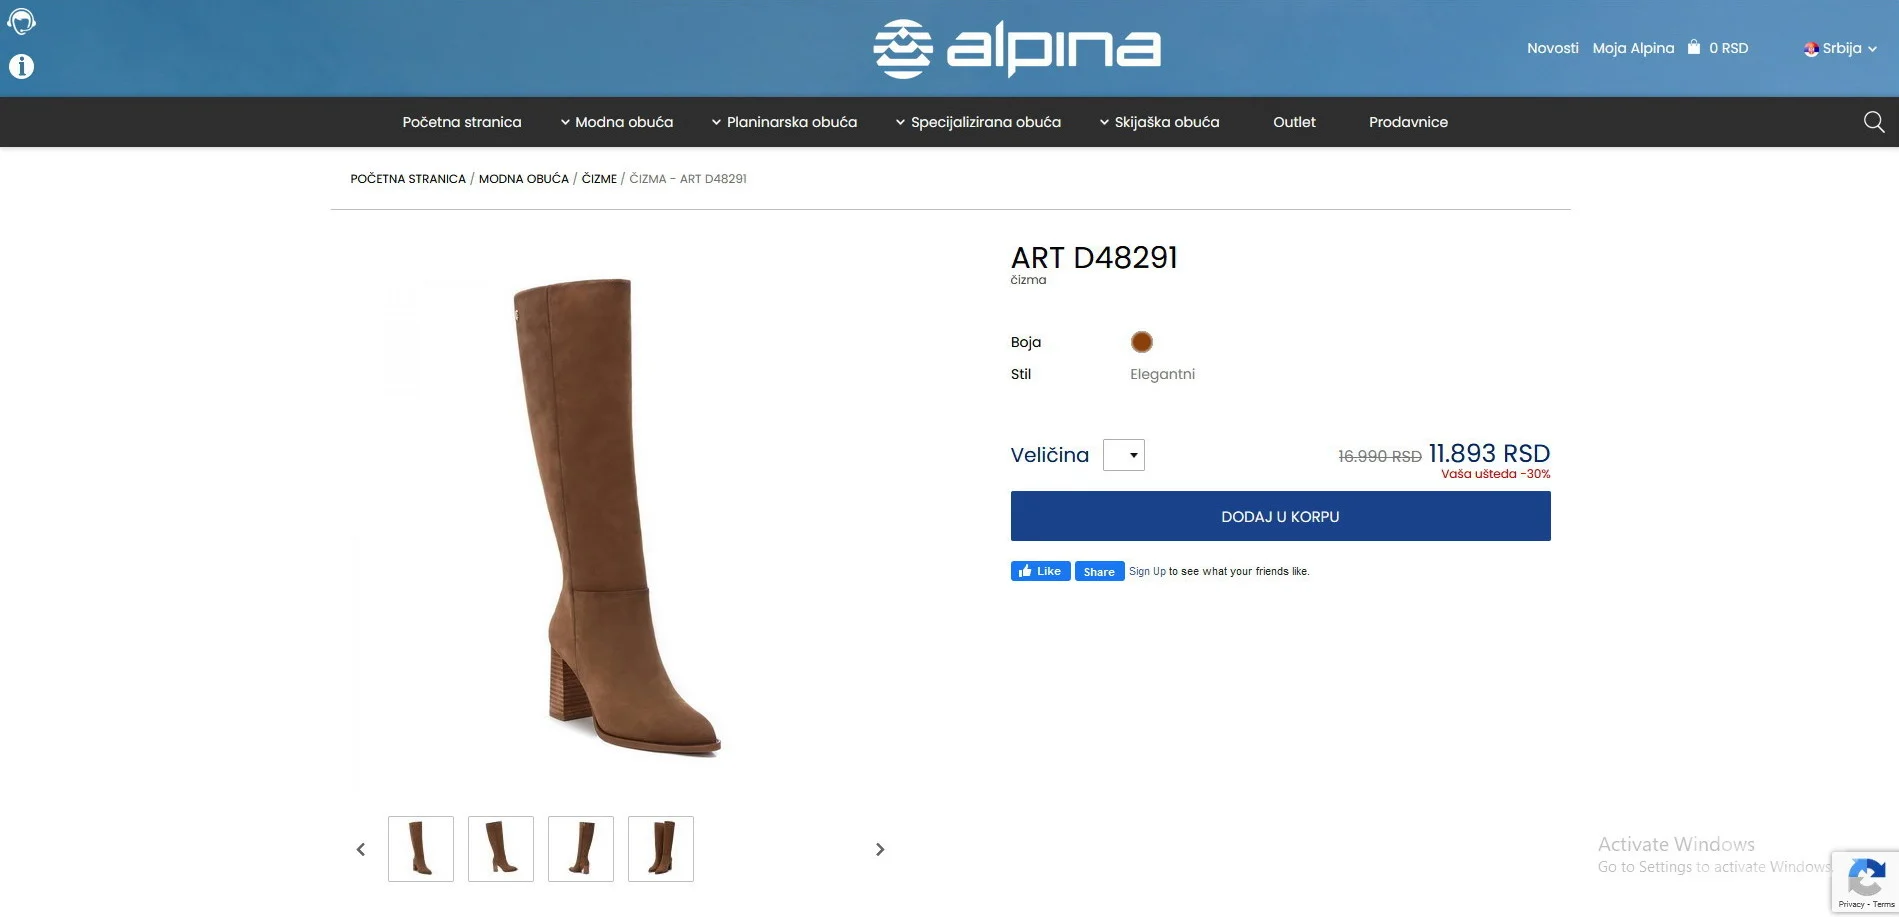The image size is (1899, 917).
Task: Expand the Skijaška obuća menu
Action: (x=1159, y=122)
